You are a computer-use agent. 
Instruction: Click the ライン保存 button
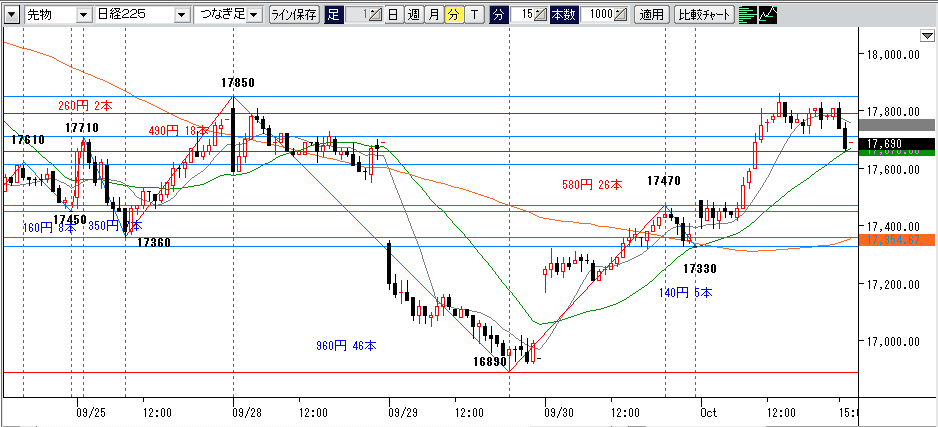click(294, 15)
